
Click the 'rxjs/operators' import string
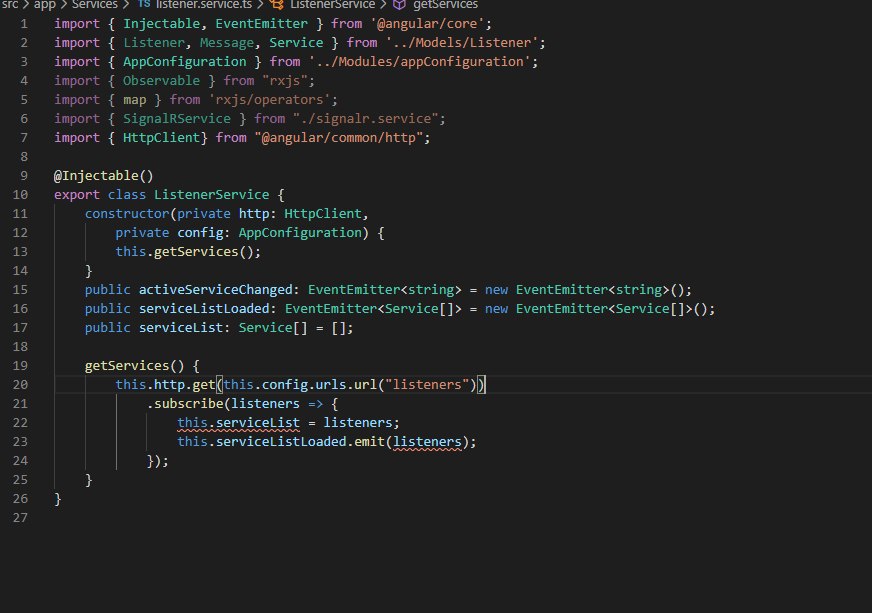269,100
